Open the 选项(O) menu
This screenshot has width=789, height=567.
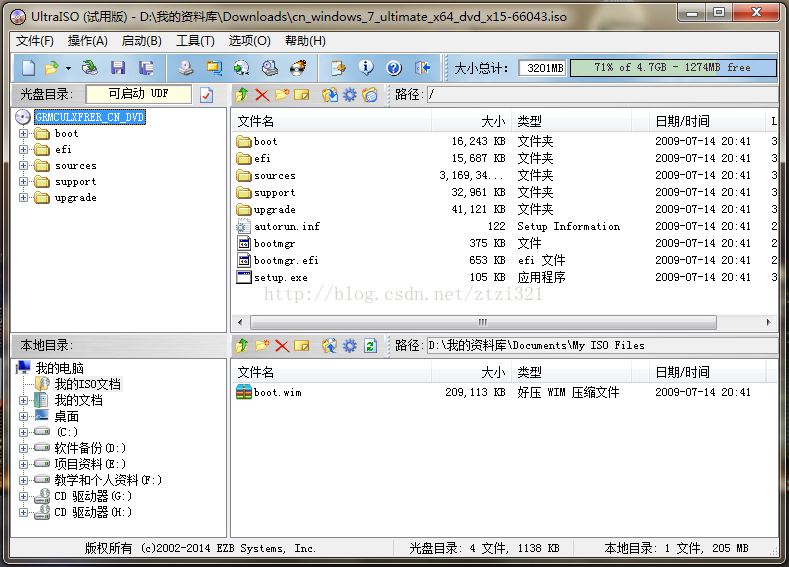[250, 41]
